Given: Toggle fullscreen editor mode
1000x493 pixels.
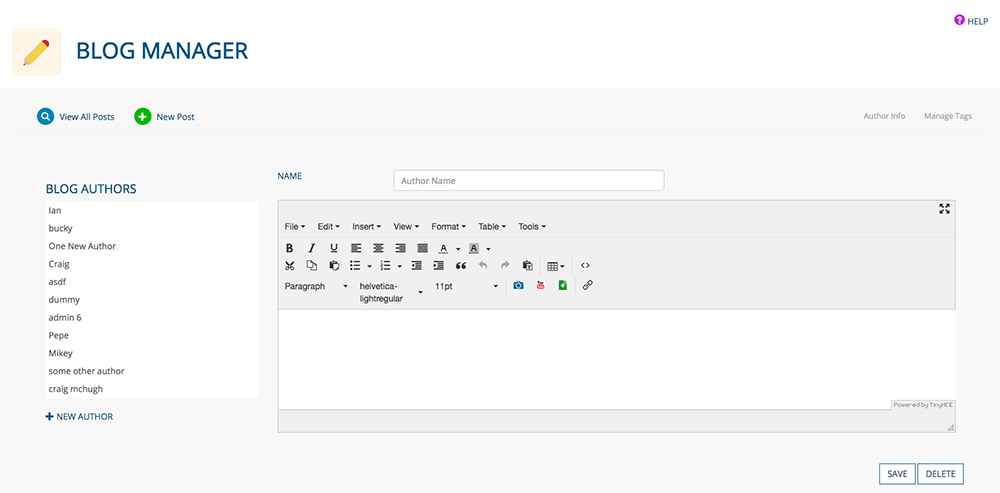Looking at the screenshot, I should [x=945, y=209].
